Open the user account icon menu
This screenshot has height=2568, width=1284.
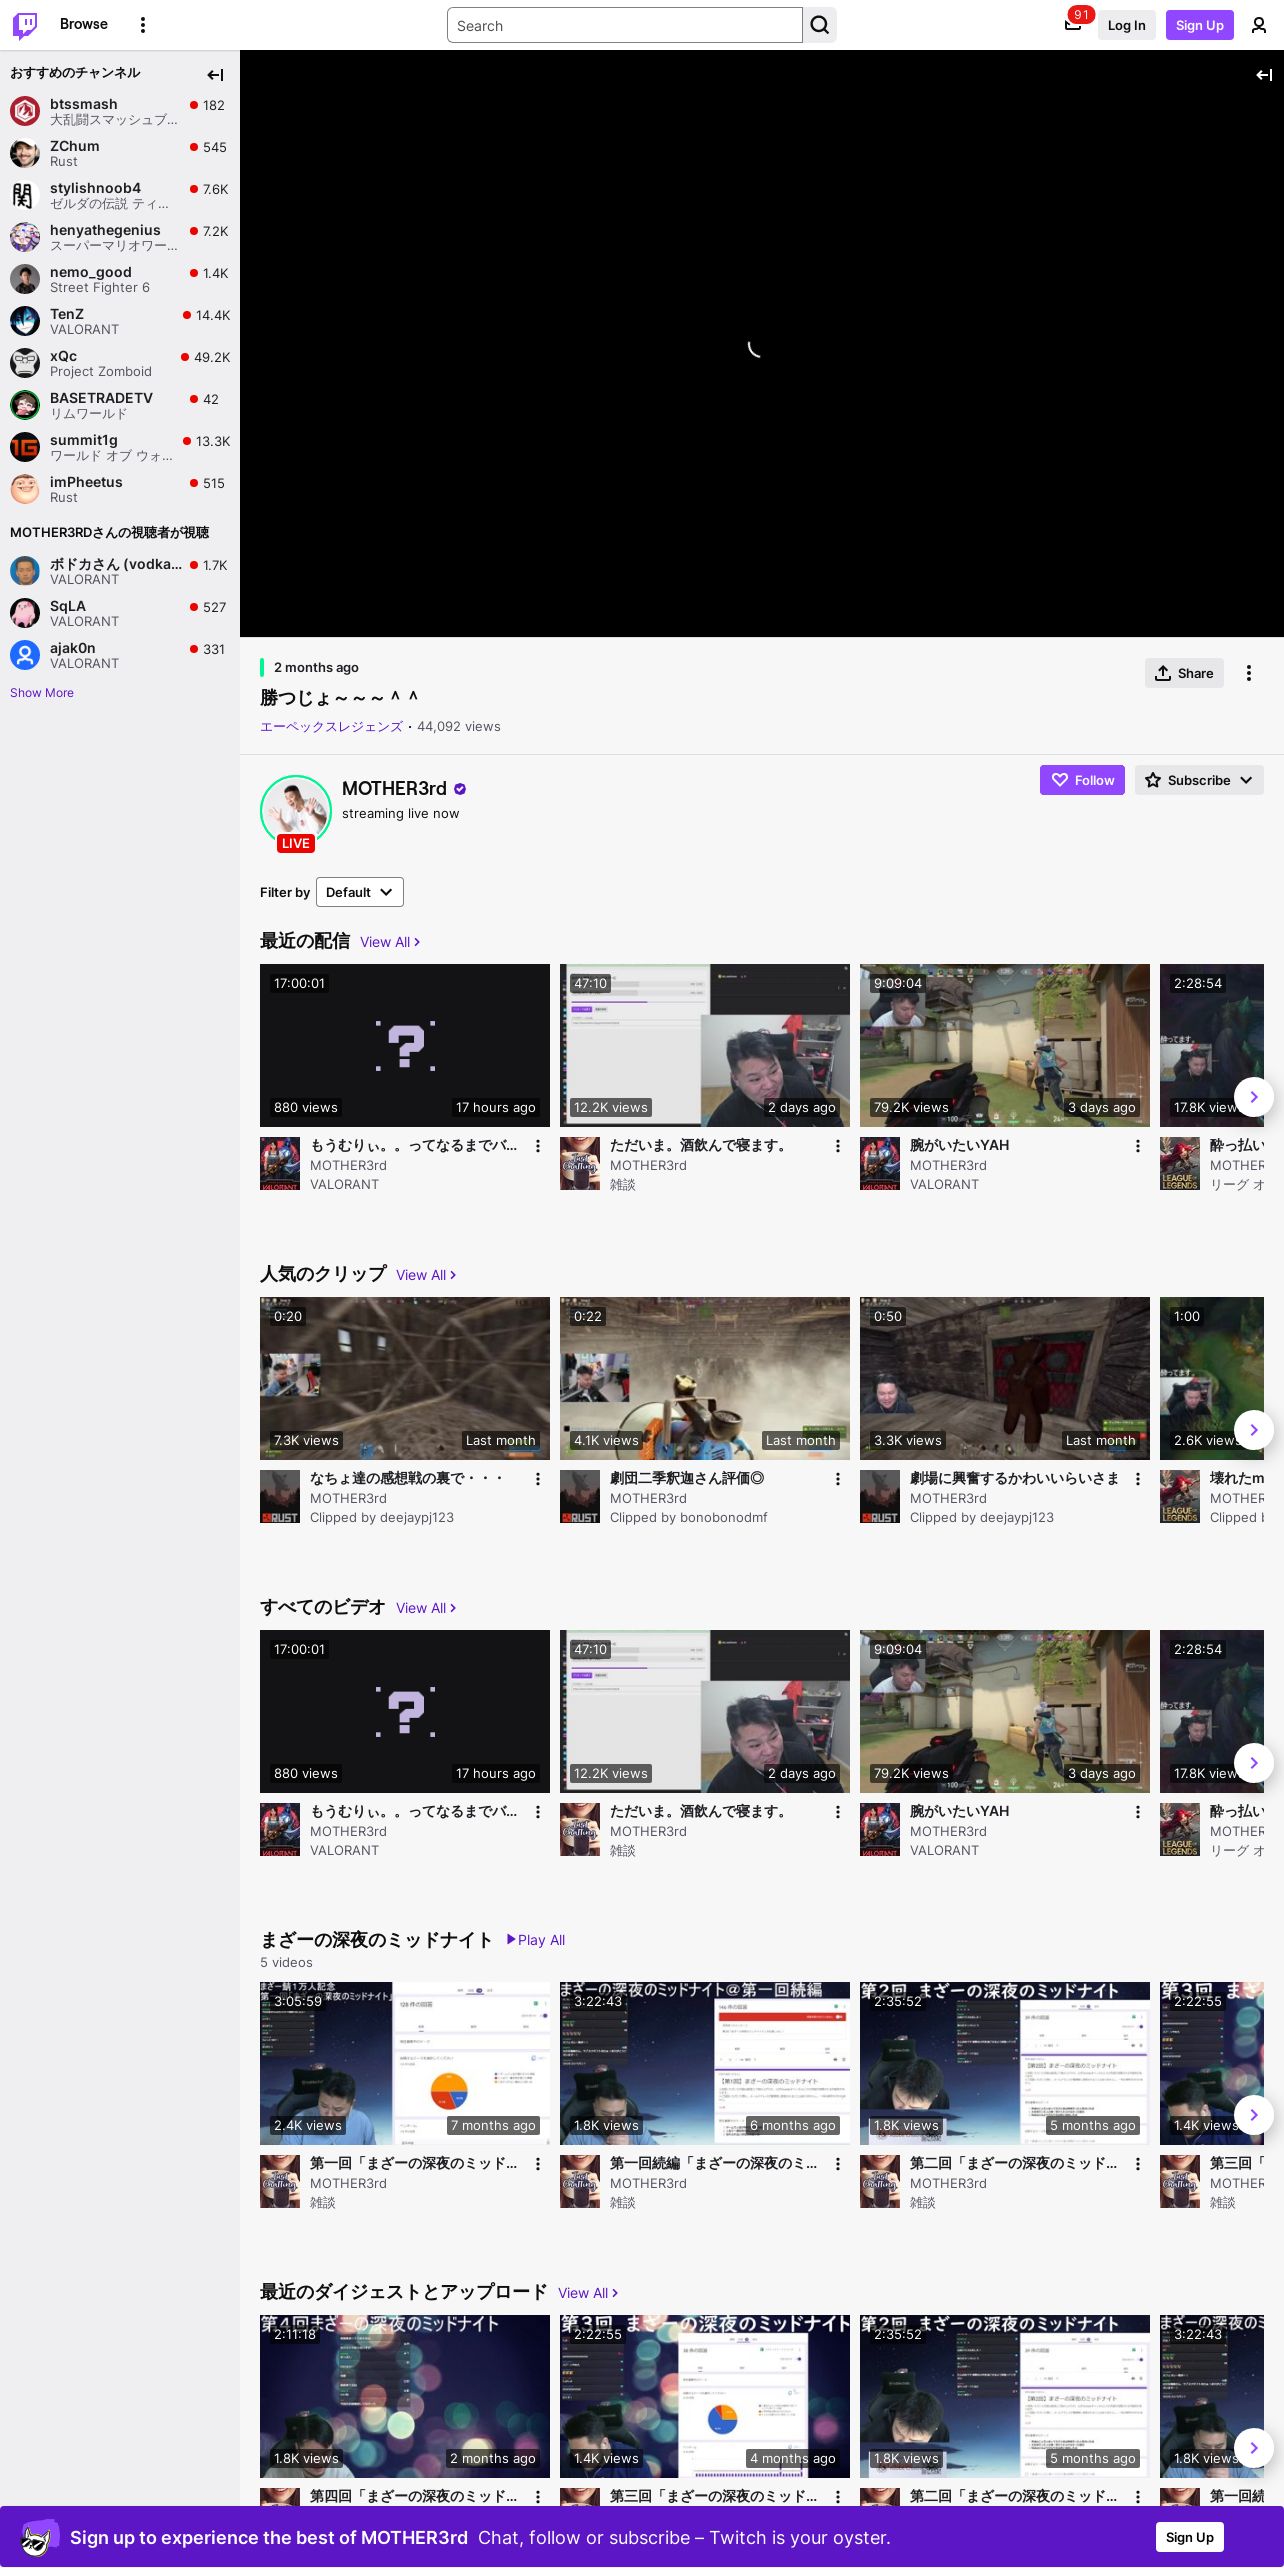tap(1259, 25)
